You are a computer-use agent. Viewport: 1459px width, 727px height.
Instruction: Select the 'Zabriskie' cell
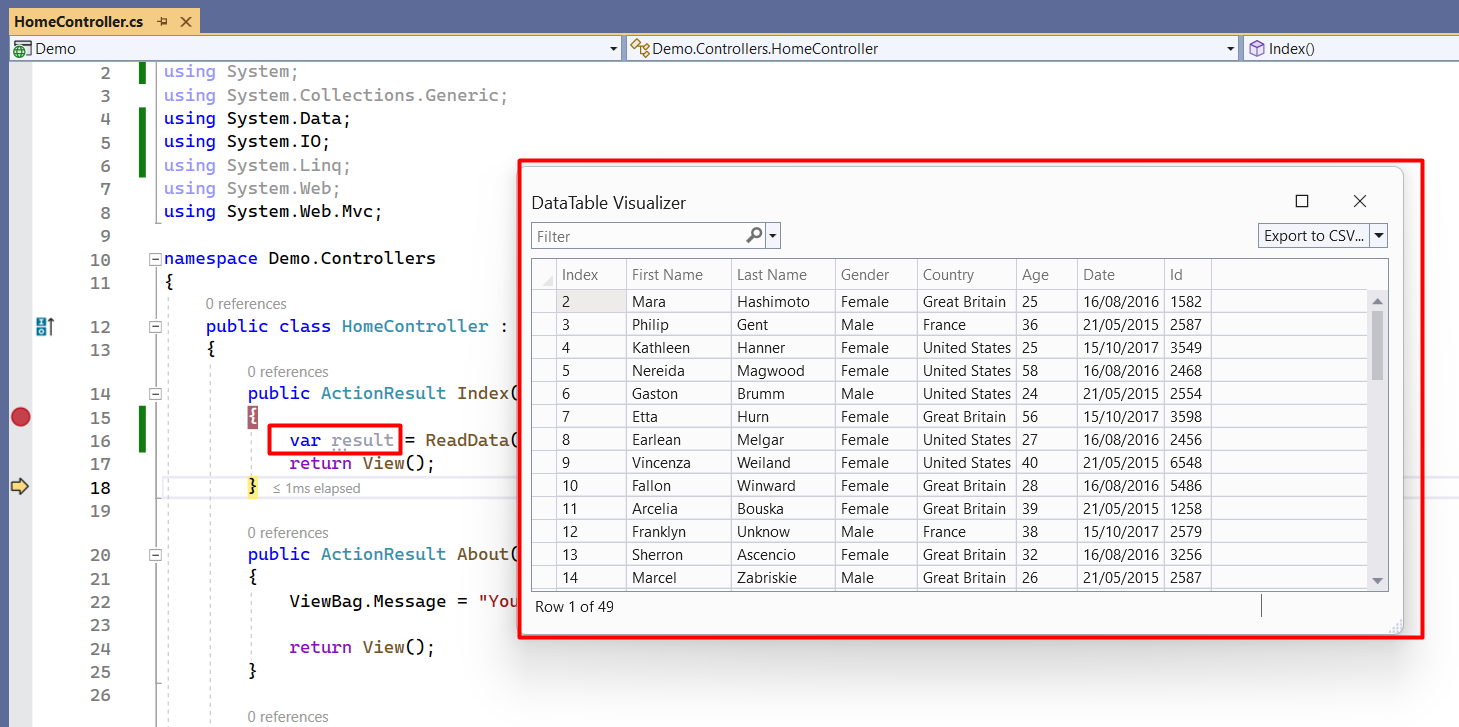pos(783,578)
